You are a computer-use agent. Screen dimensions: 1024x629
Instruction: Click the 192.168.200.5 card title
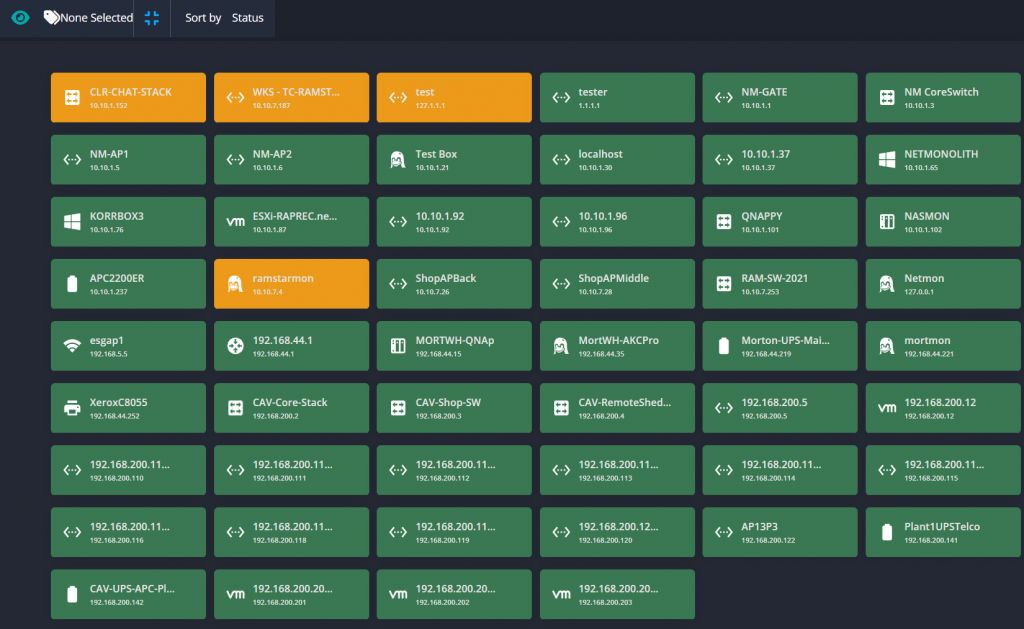(x=774, y=402)
